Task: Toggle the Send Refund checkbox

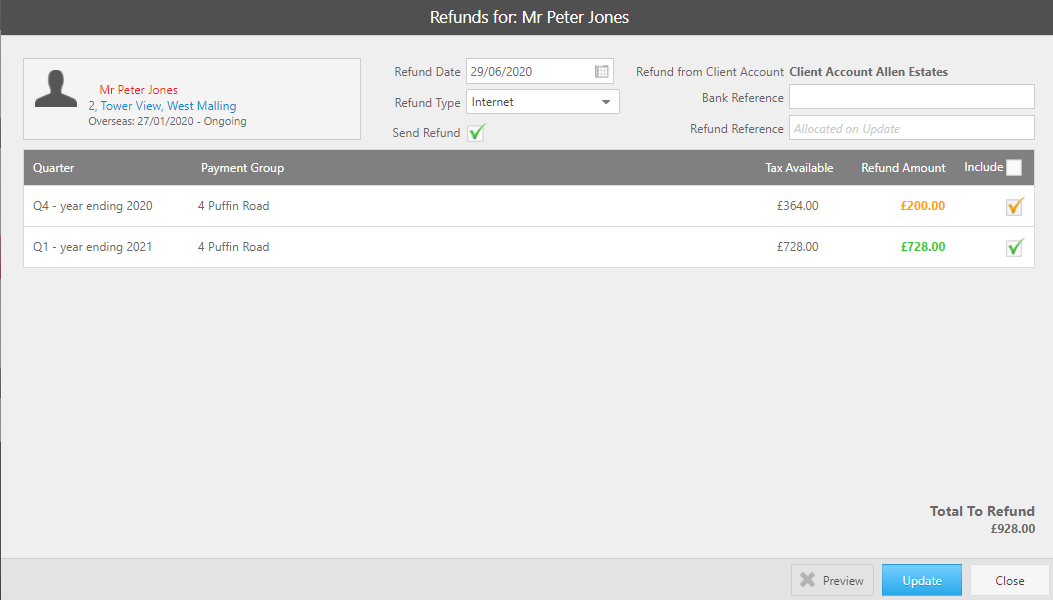Action: pos(476,132)
